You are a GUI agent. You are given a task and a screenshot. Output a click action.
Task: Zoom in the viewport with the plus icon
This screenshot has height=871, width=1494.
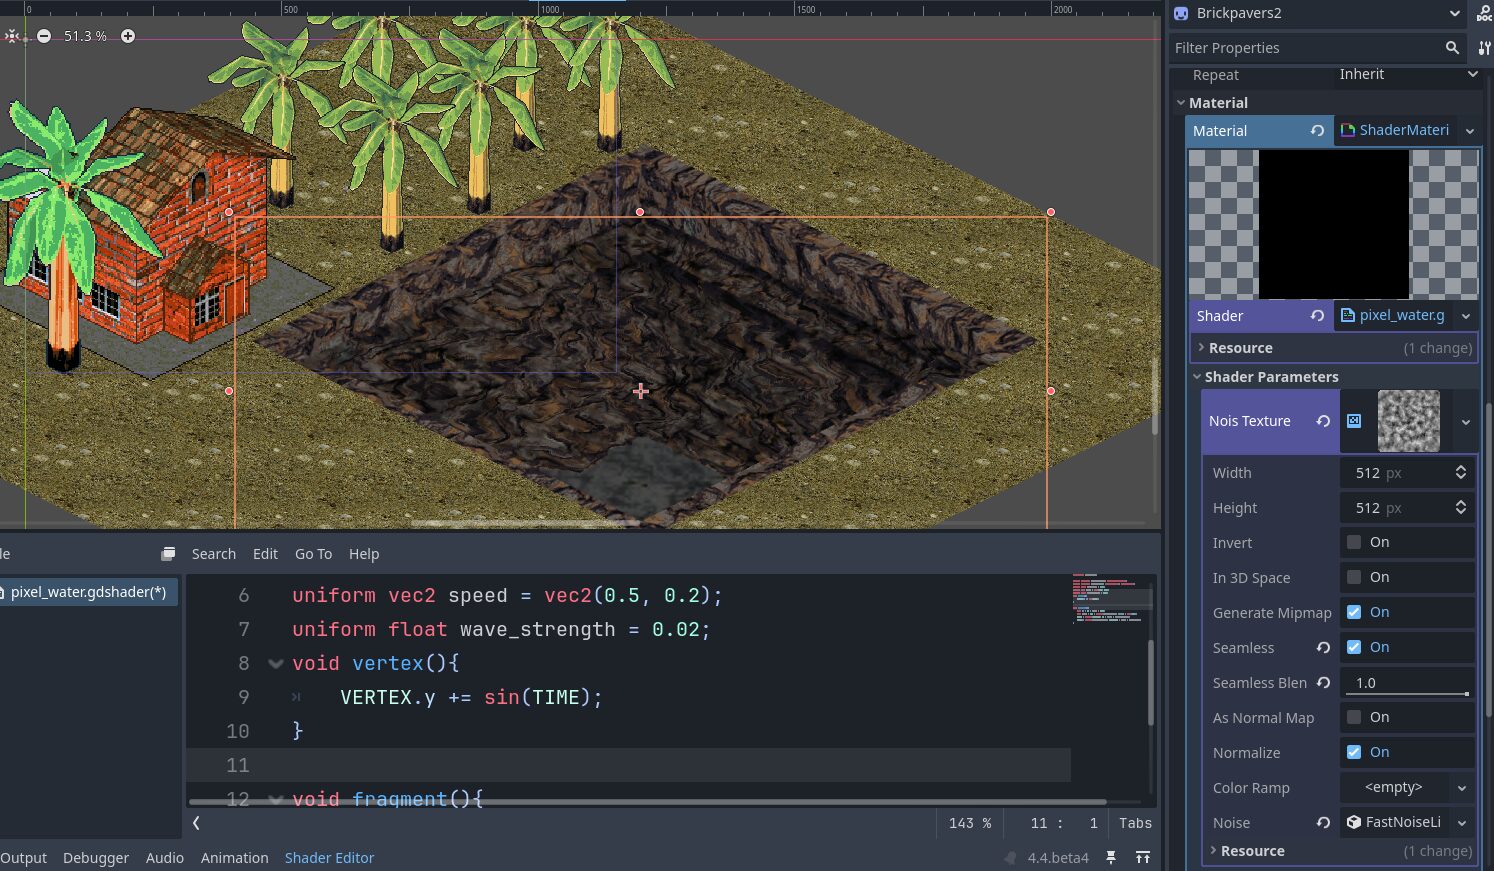tap(128, 36)
